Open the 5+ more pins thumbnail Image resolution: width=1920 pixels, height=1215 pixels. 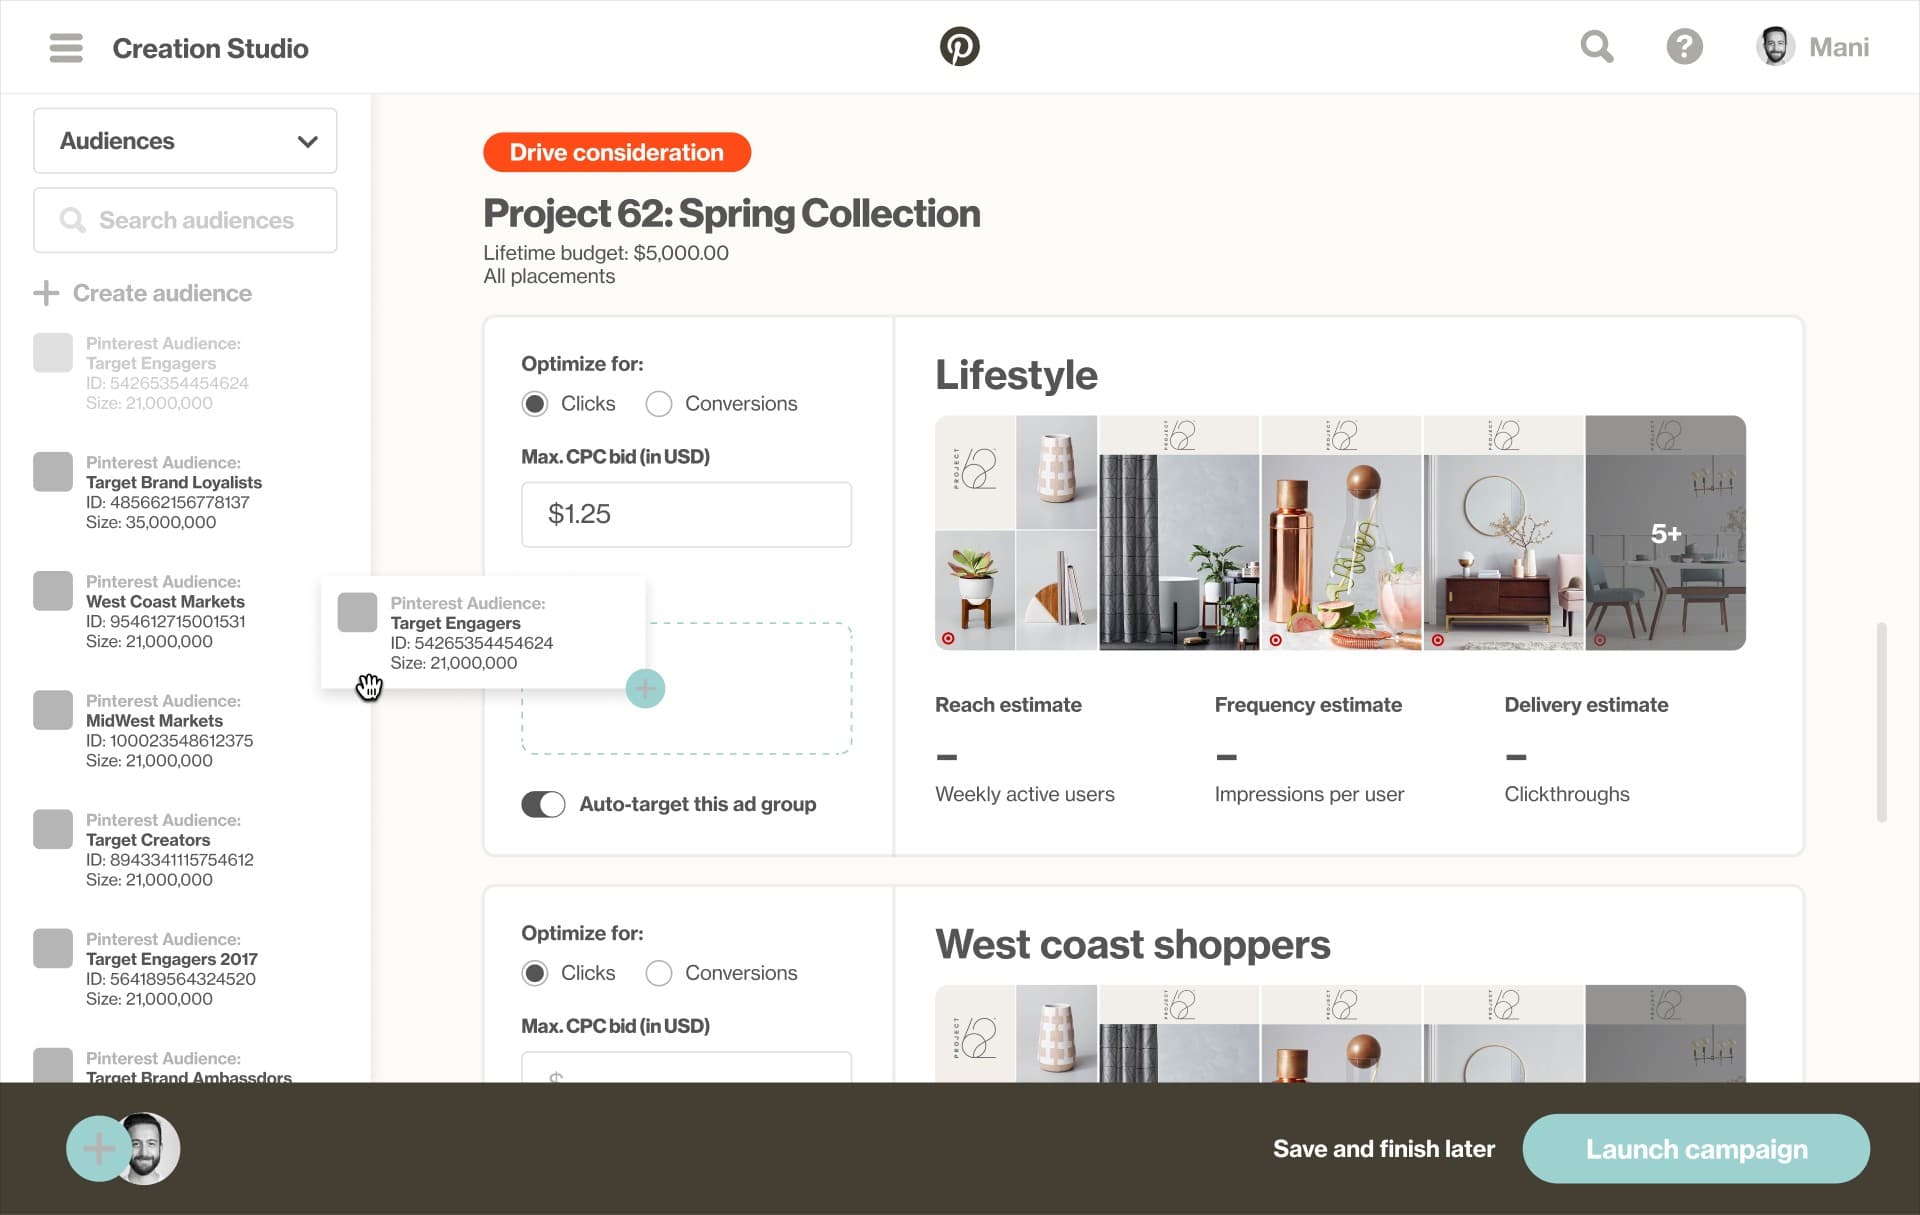coord(1665,533)
